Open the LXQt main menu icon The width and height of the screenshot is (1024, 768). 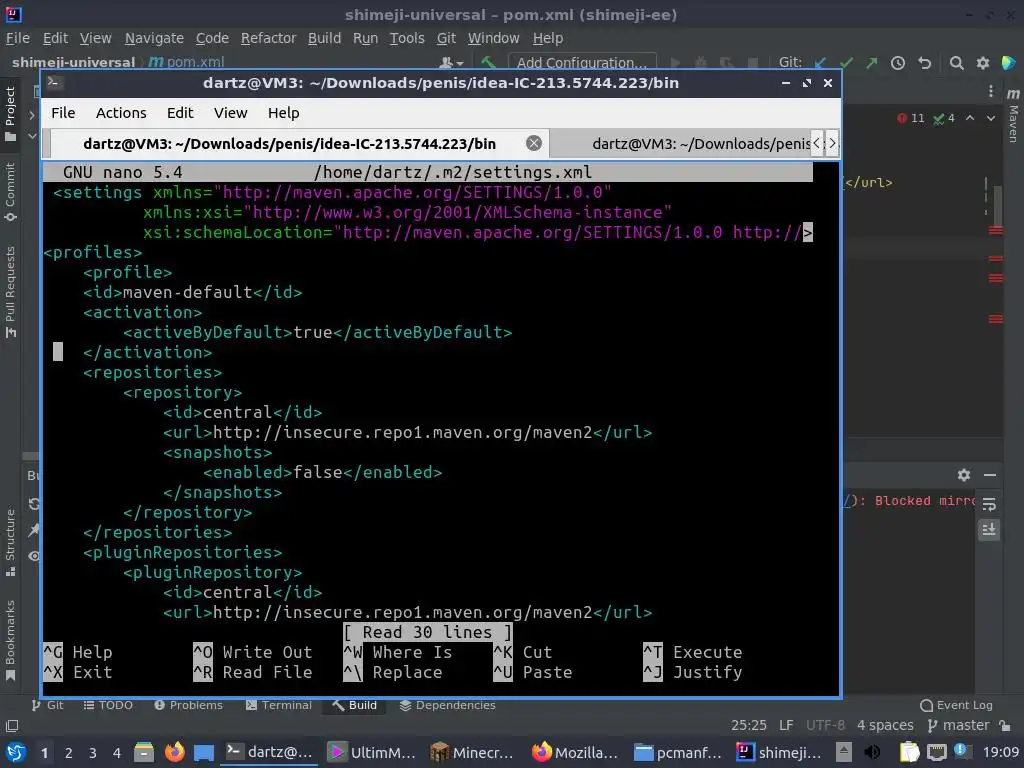[x=15, y=752]
